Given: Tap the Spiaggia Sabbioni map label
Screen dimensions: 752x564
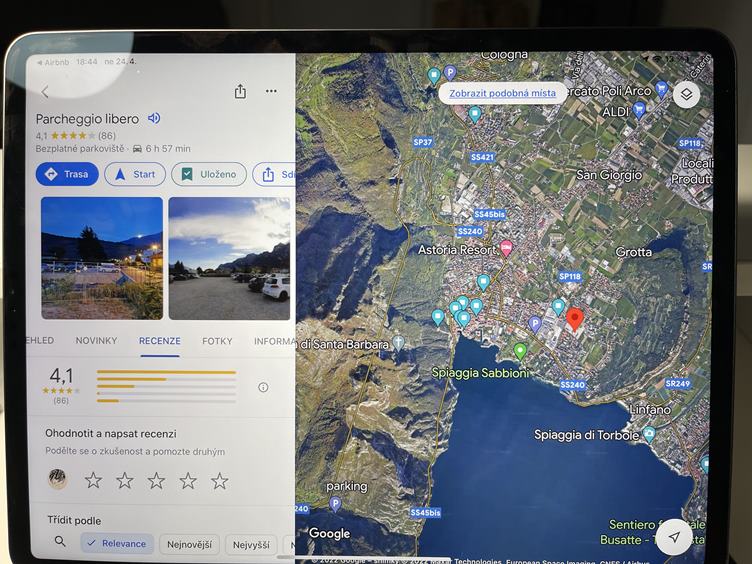Looking at the screenshot, I should tap(480, 373).
